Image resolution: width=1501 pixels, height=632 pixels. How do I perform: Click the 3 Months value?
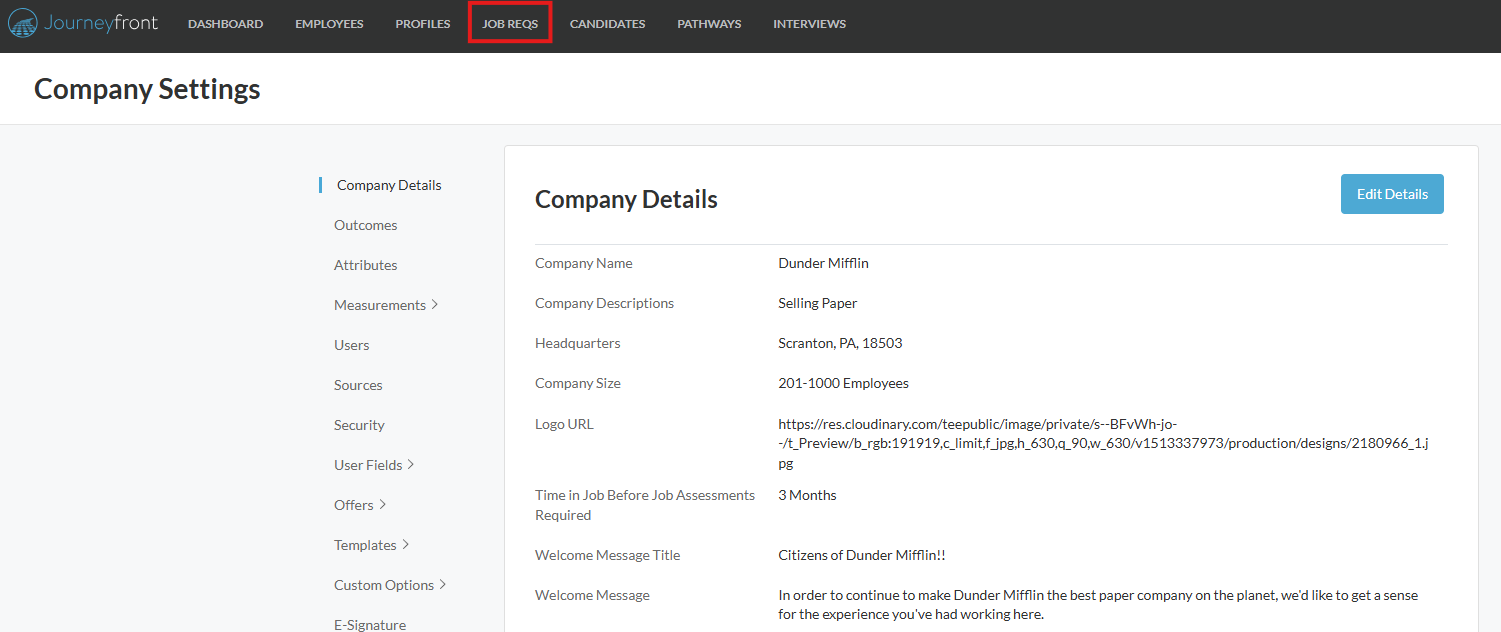(x=807, y=495)
